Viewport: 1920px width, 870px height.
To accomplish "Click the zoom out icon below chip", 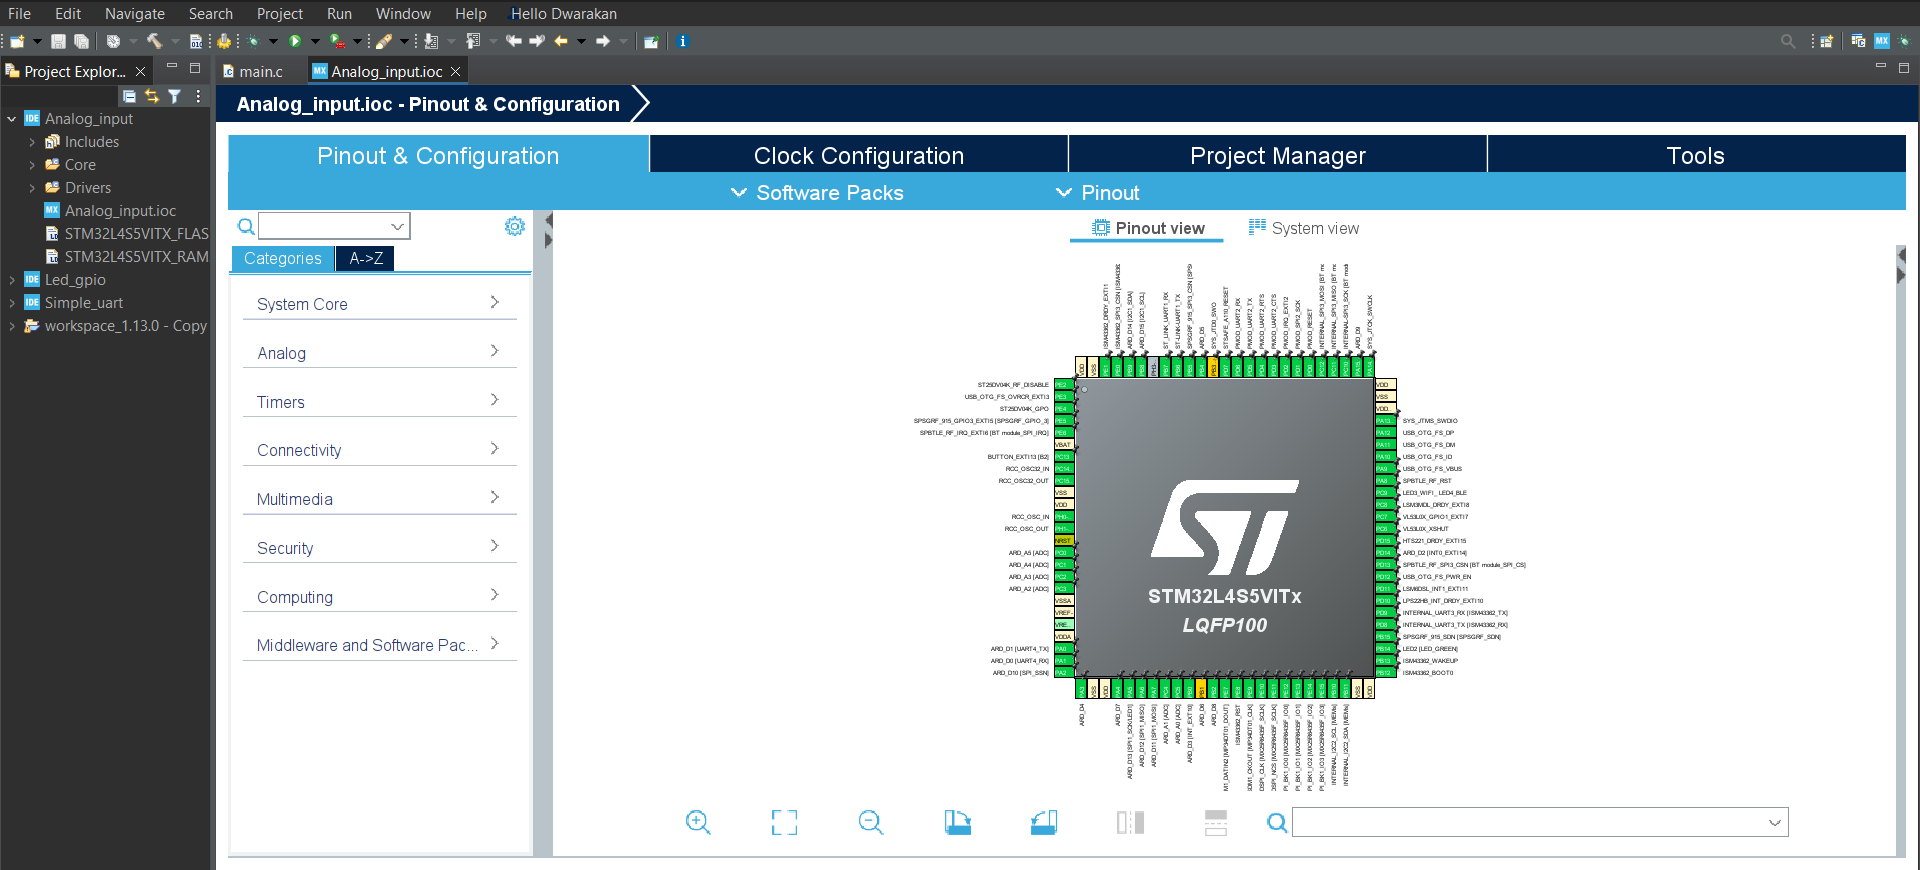I will [871, 822].
